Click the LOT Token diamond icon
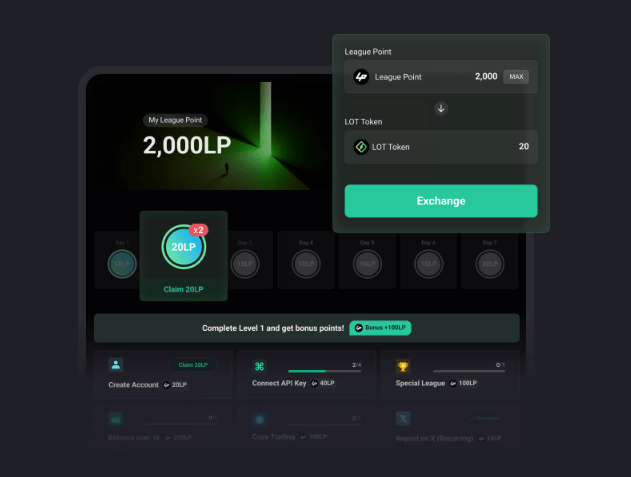Screen dimensions: 631x477 point(361,147)
